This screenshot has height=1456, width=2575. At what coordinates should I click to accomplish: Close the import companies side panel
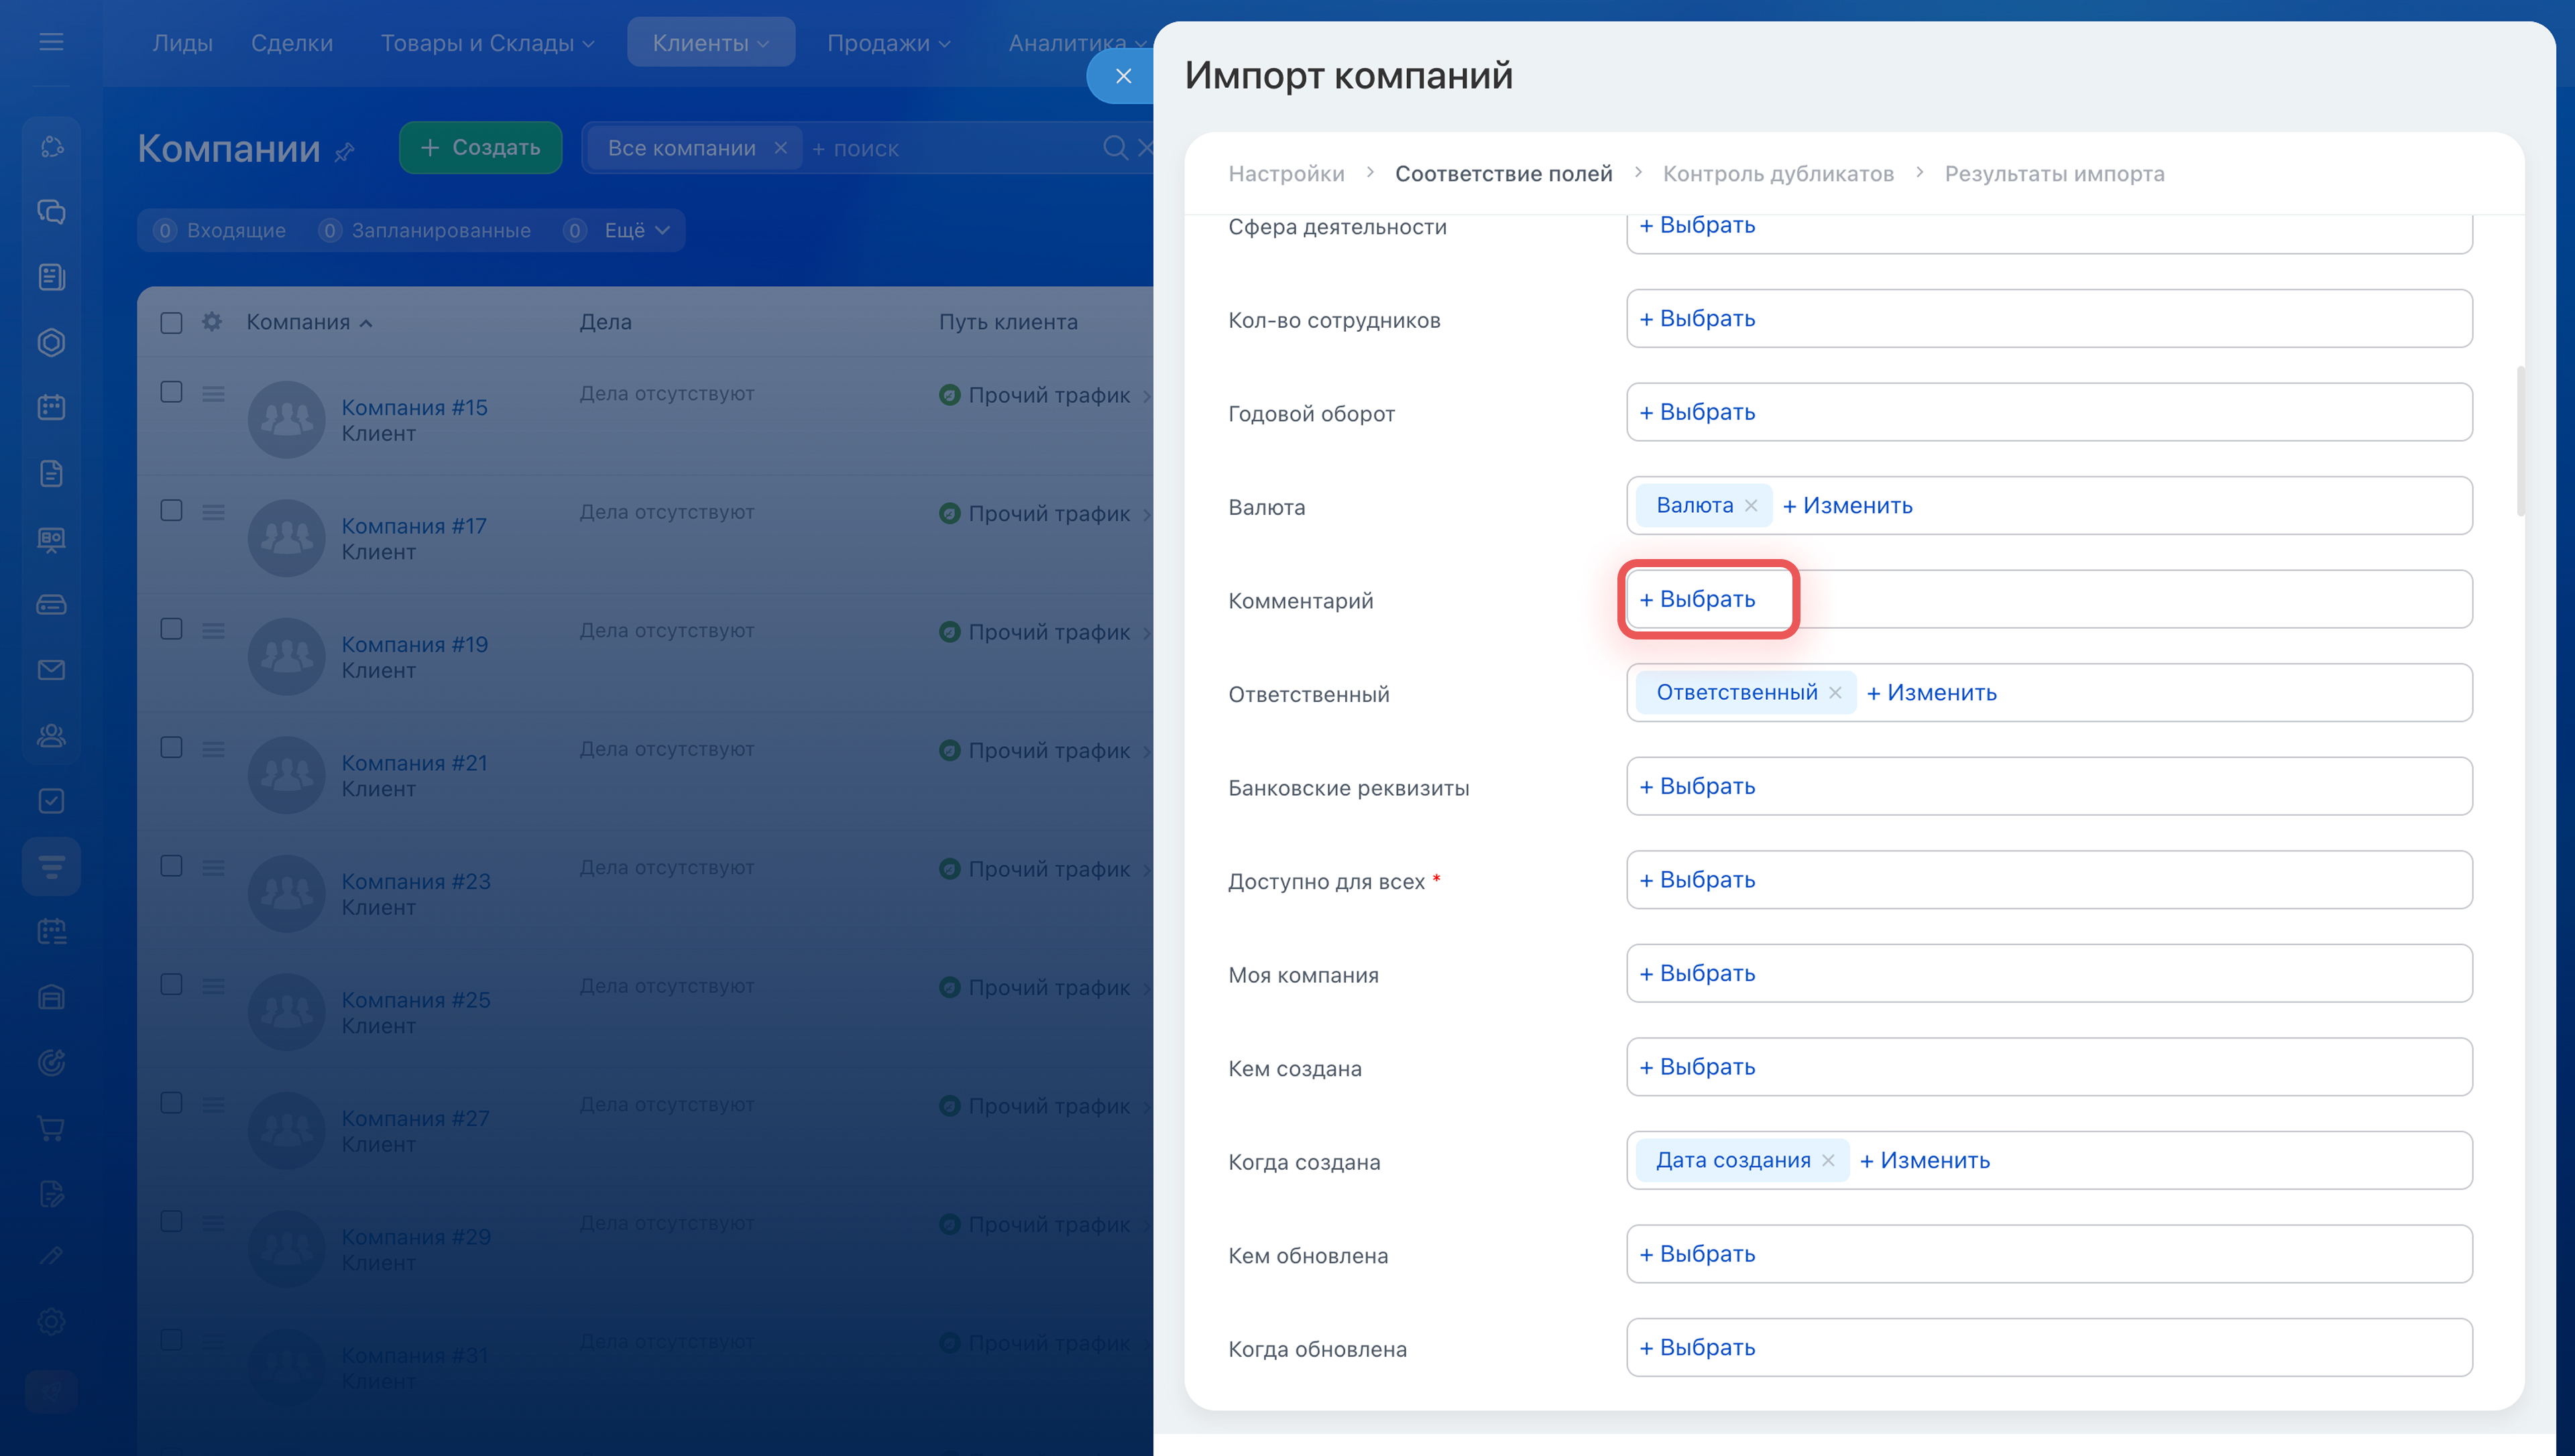tap(1122, 76)
